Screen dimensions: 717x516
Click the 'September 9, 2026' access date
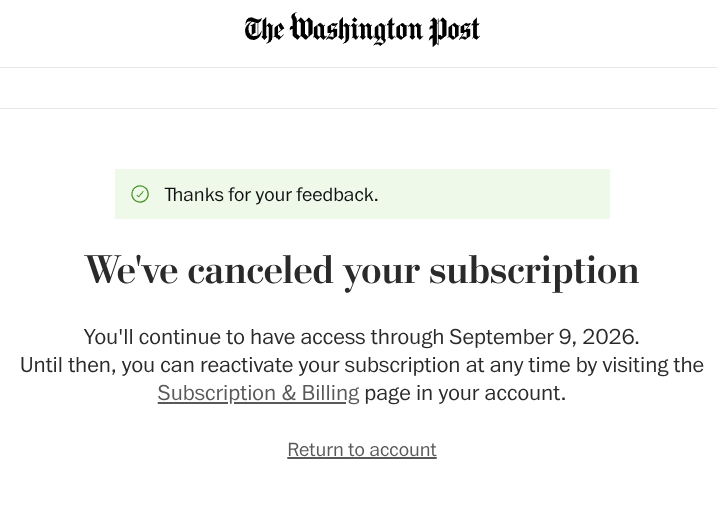point(543,337)
